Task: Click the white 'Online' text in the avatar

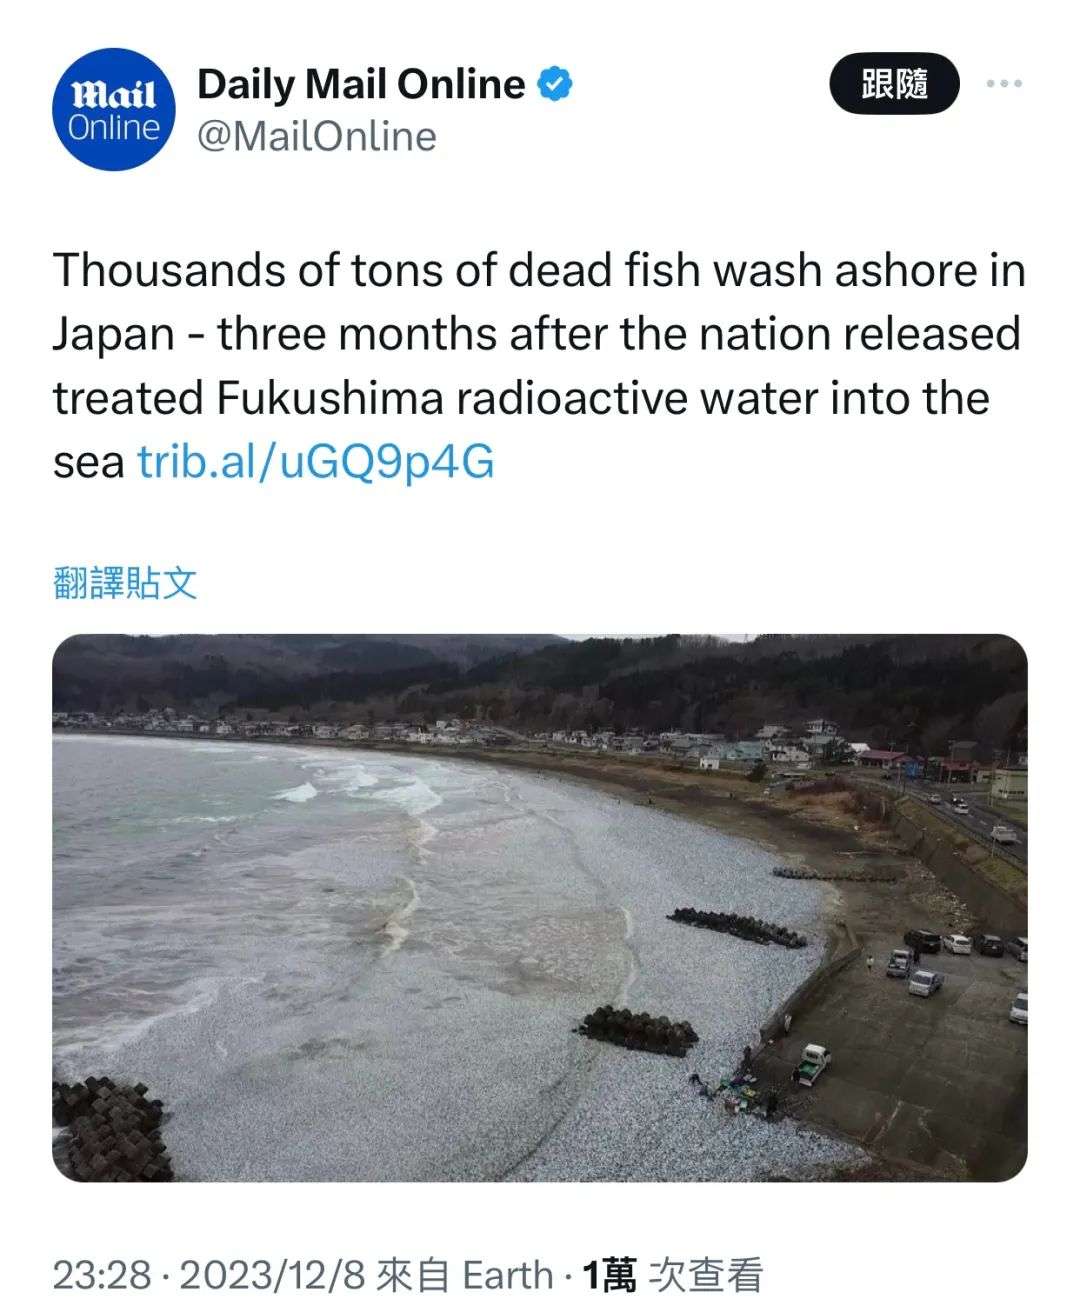Action: 115,127
